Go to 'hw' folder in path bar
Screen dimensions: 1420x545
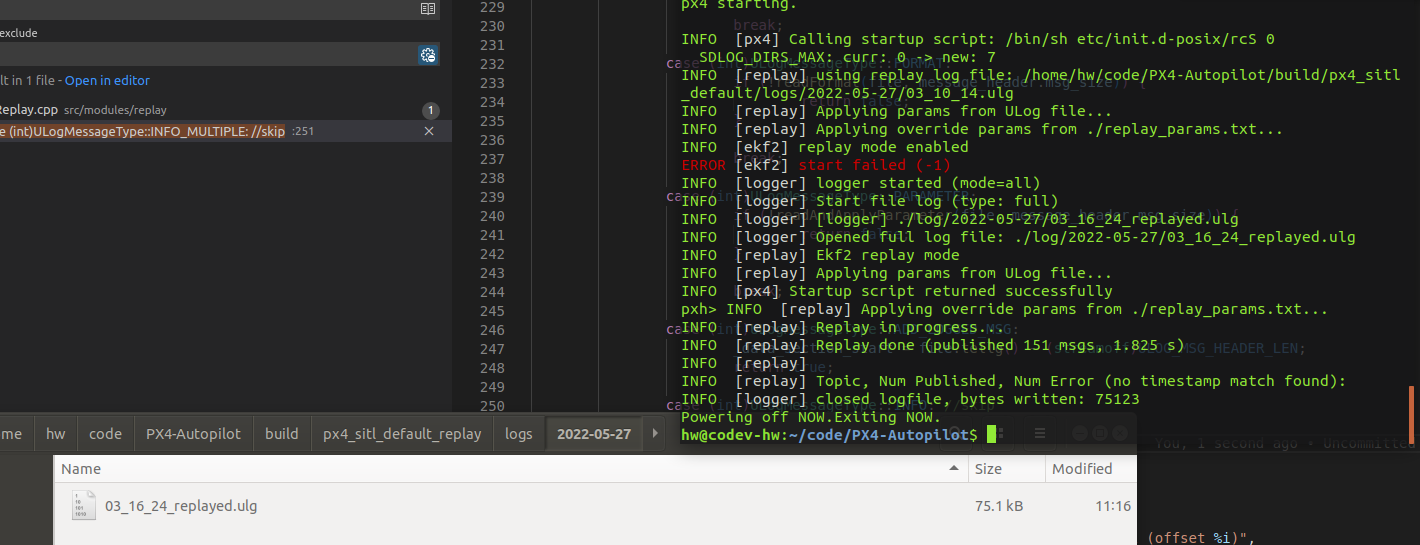(56, 433)
